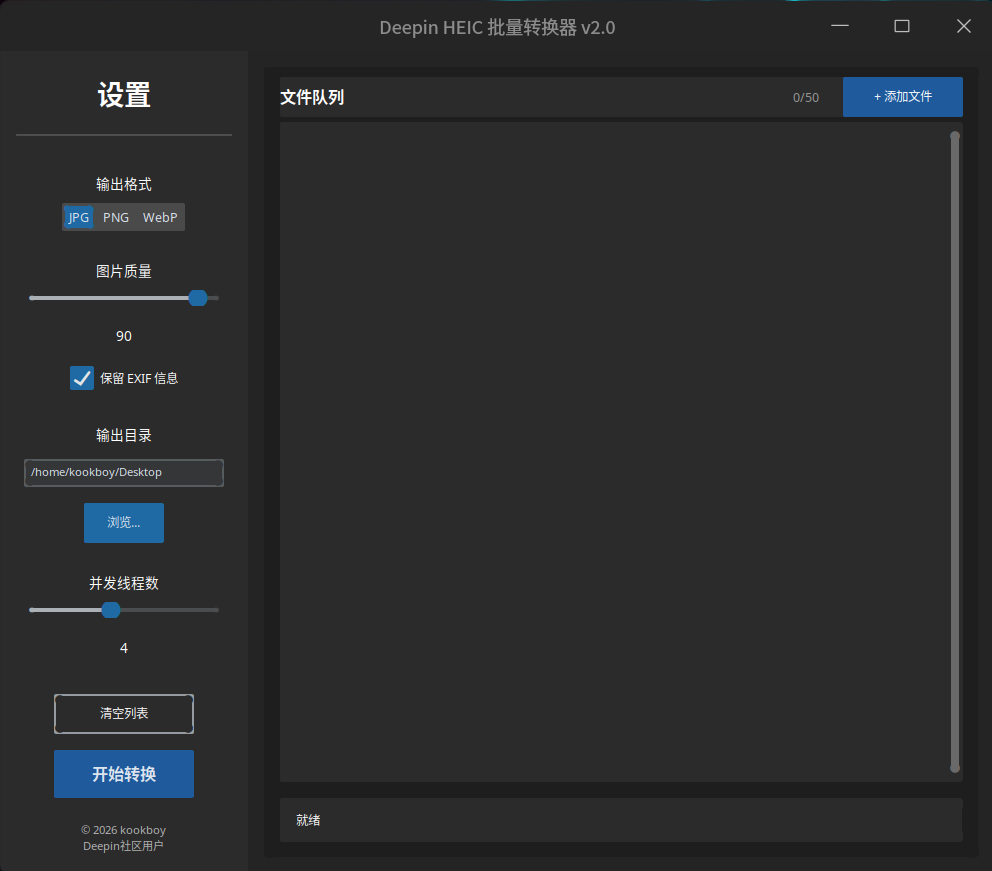The width and height of the screenshot is (992, 871).
Task: Select JPG output format
Action: click(x=78, y=217)
